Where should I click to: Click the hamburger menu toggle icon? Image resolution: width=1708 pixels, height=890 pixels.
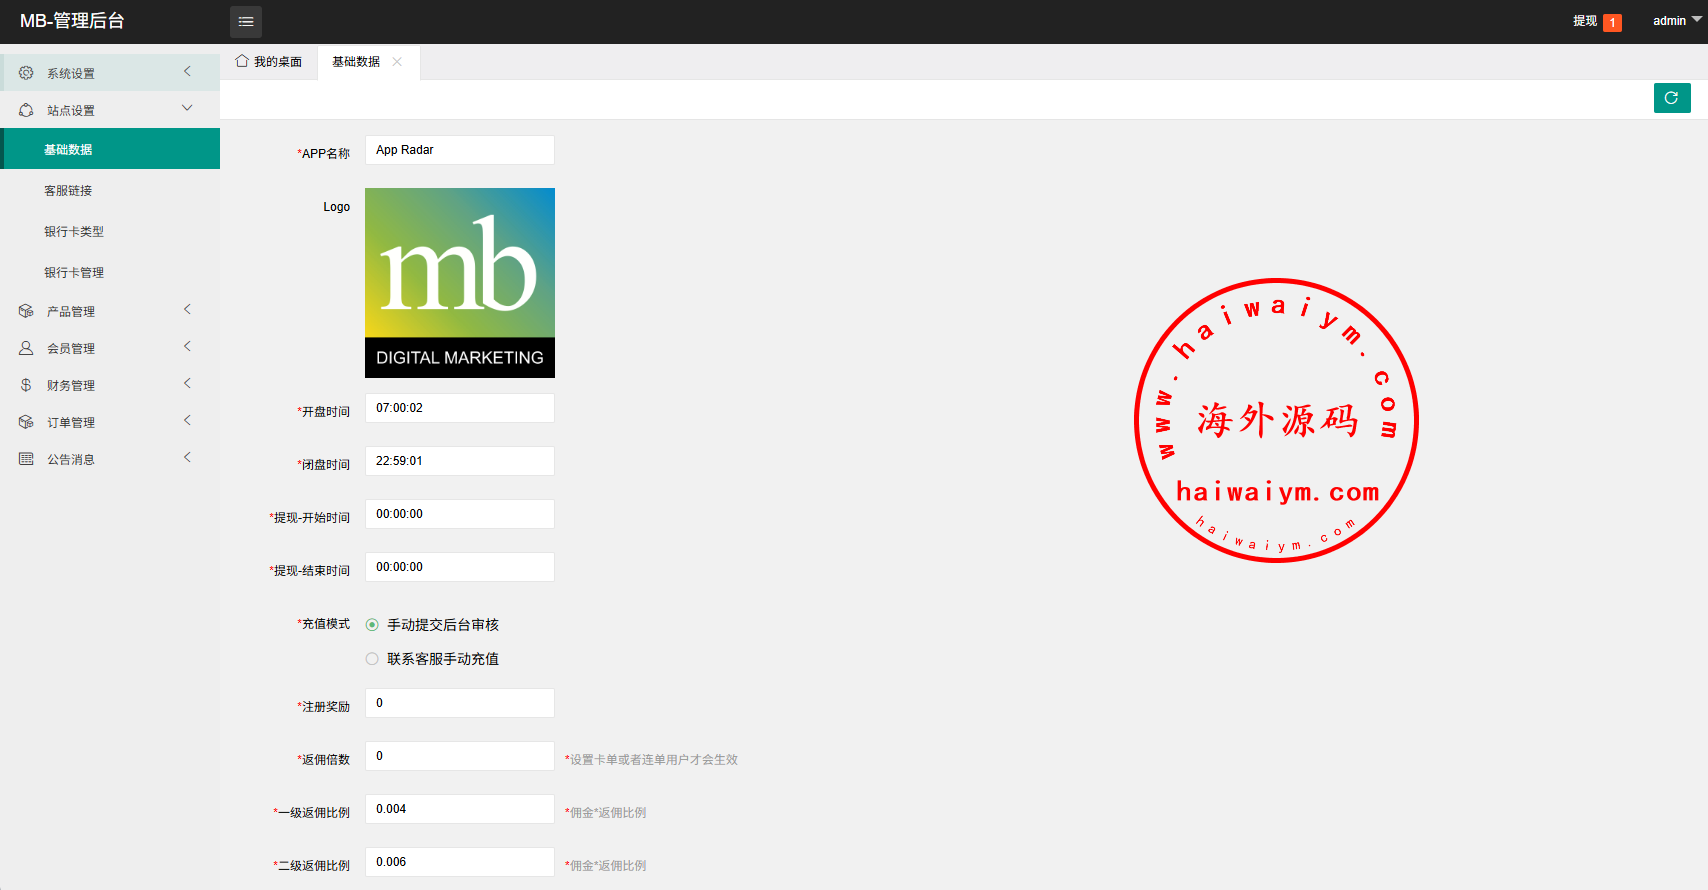246,21
